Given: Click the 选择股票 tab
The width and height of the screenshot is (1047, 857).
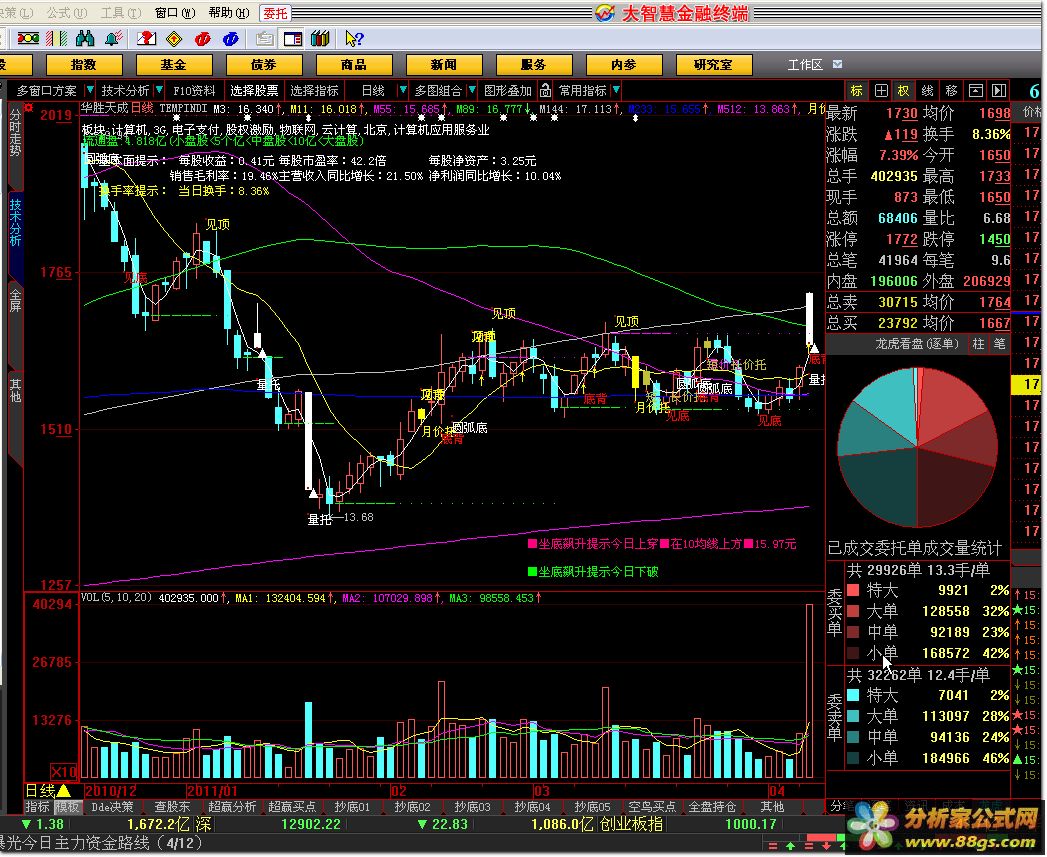Looking at the screenshot, I should pyautogui.click(x=254, y=90).
